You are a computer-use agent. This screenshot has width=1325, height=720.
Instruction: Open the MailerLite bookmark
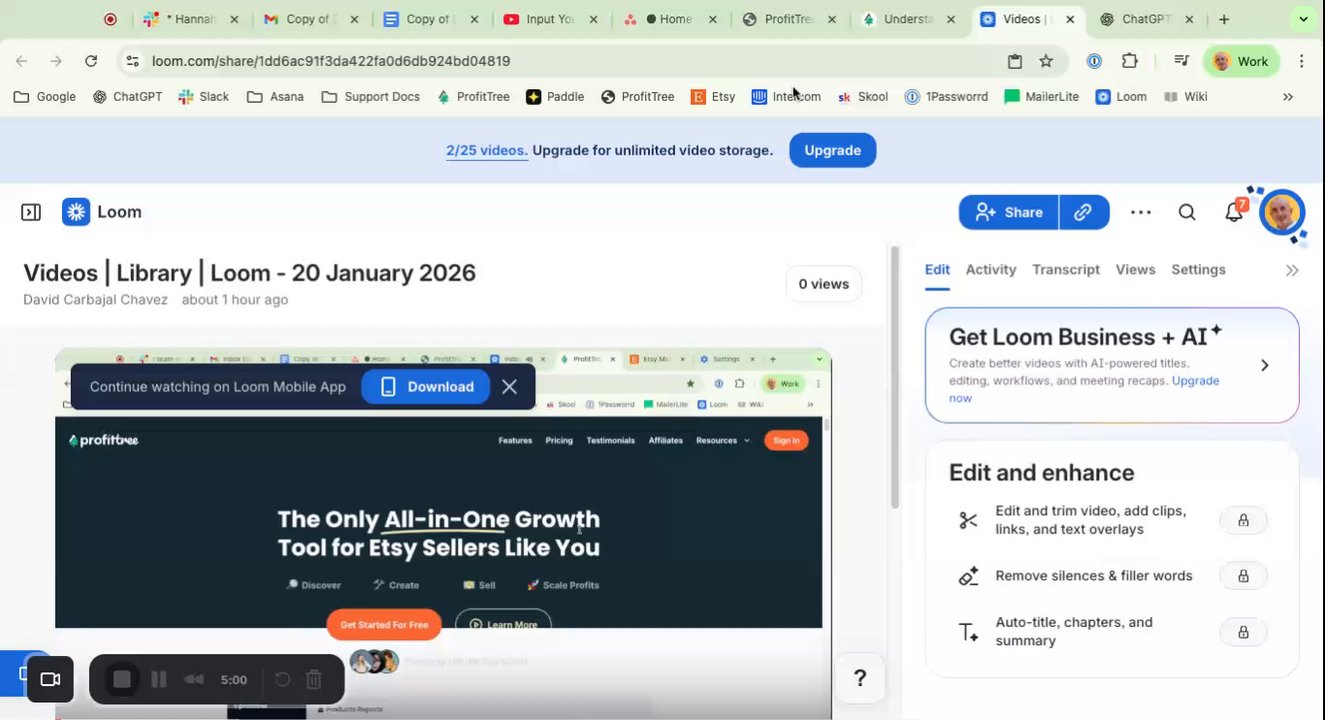(x=1041, y=97)
